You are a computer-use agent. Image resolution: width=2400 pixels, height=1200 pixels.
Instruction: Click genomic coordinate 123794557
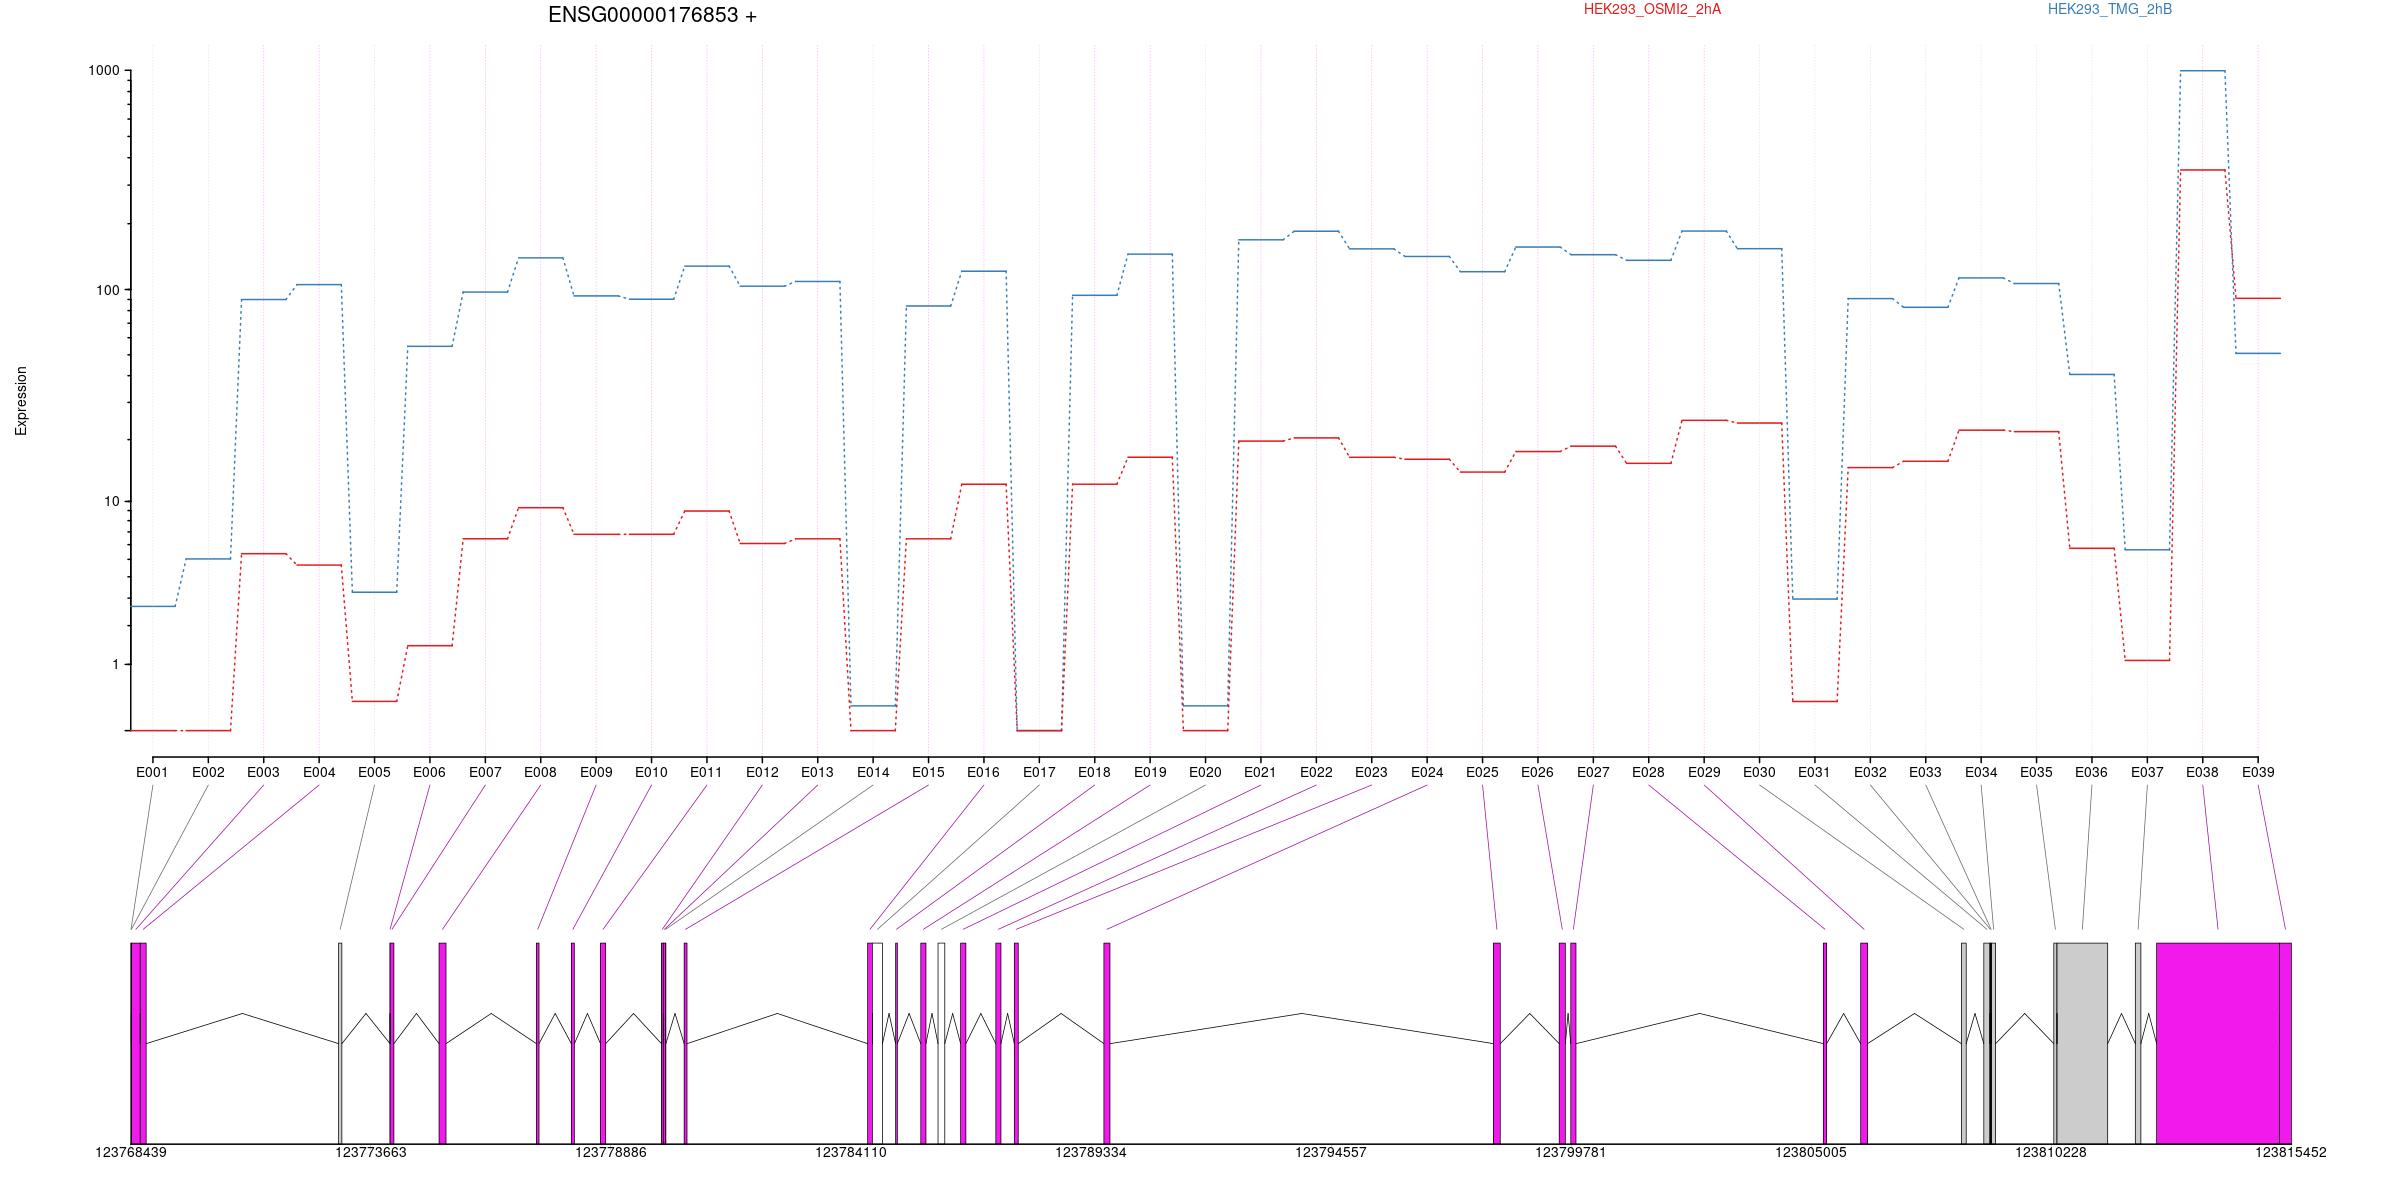(x=1331, y=1152)
